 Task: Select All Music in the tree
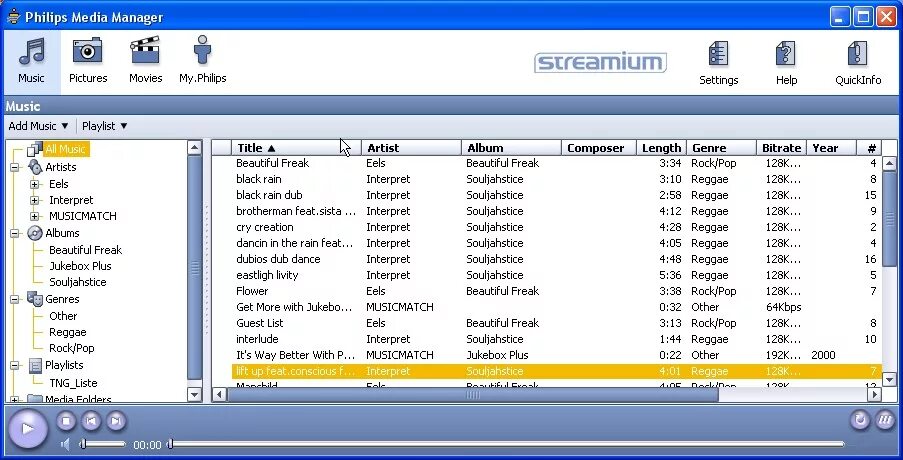pos(65,149)
